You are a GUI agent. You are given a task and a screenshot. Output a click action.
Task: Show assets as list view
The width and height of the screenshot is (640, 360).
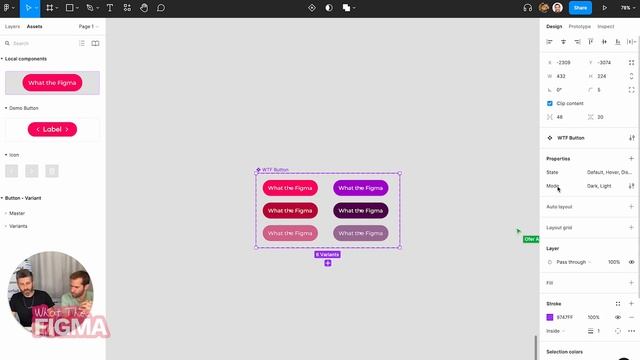point(82,43)
